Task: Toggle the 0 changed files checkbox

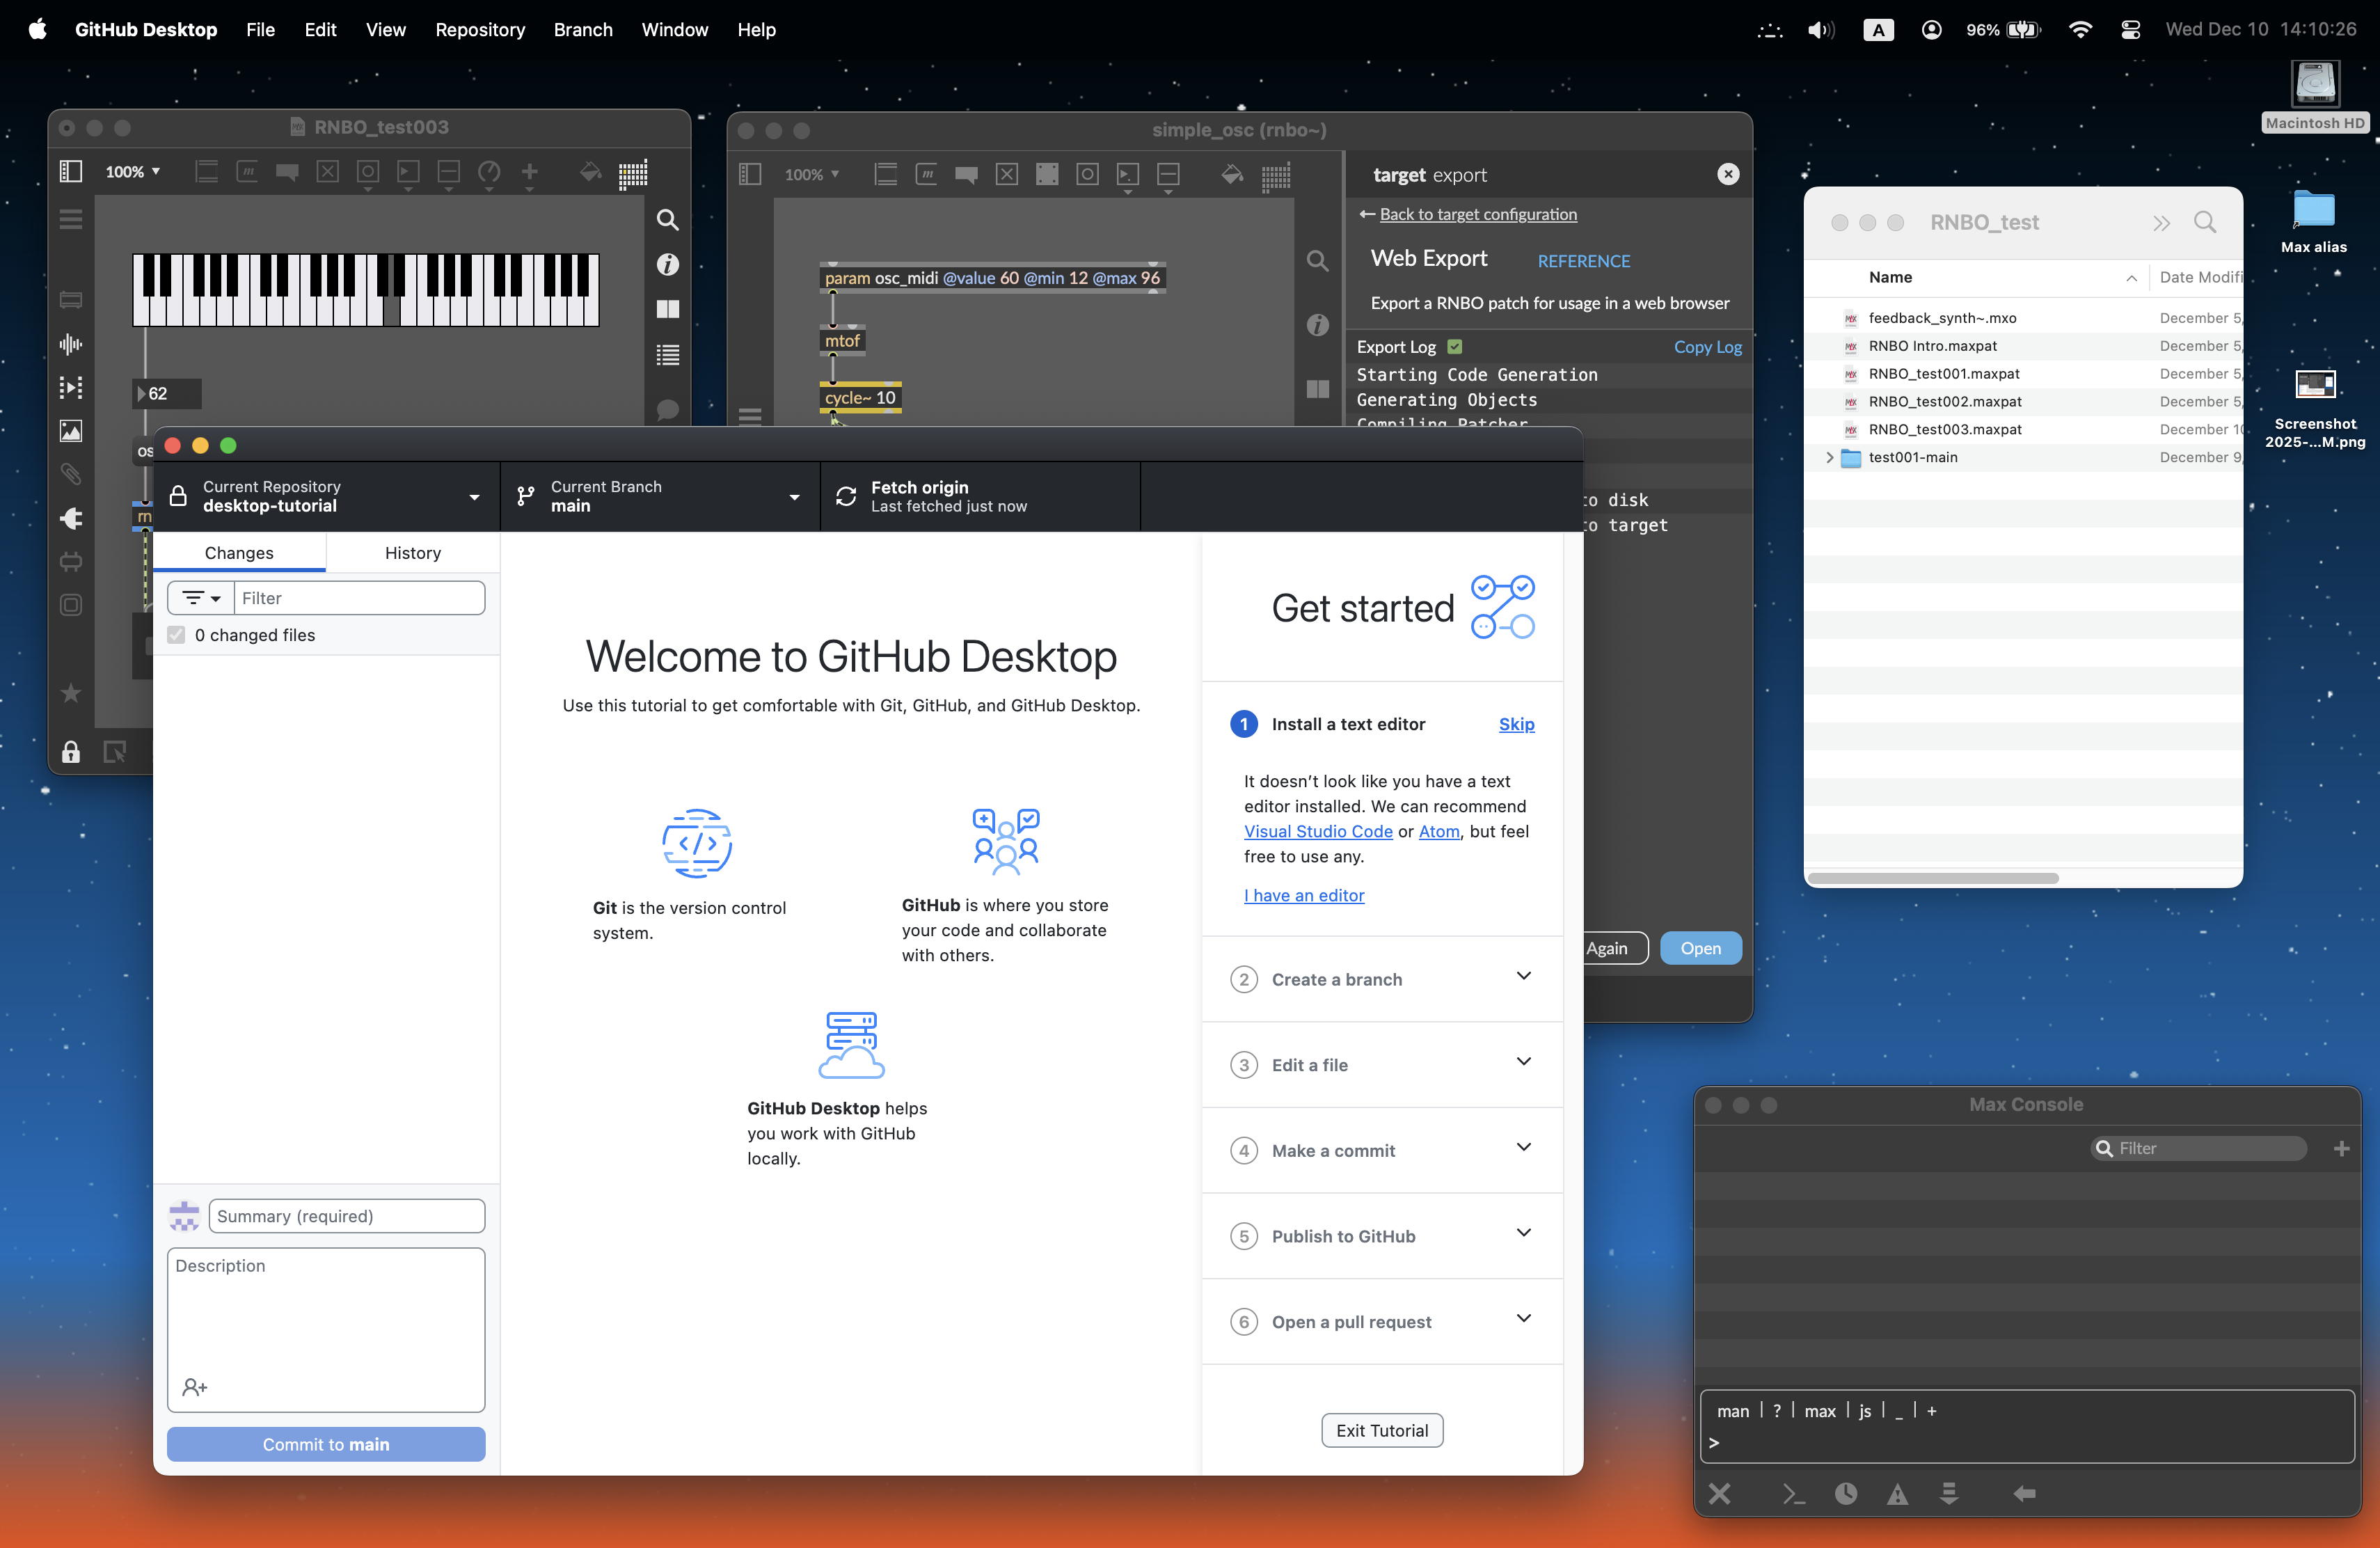Action: point(177,635)
